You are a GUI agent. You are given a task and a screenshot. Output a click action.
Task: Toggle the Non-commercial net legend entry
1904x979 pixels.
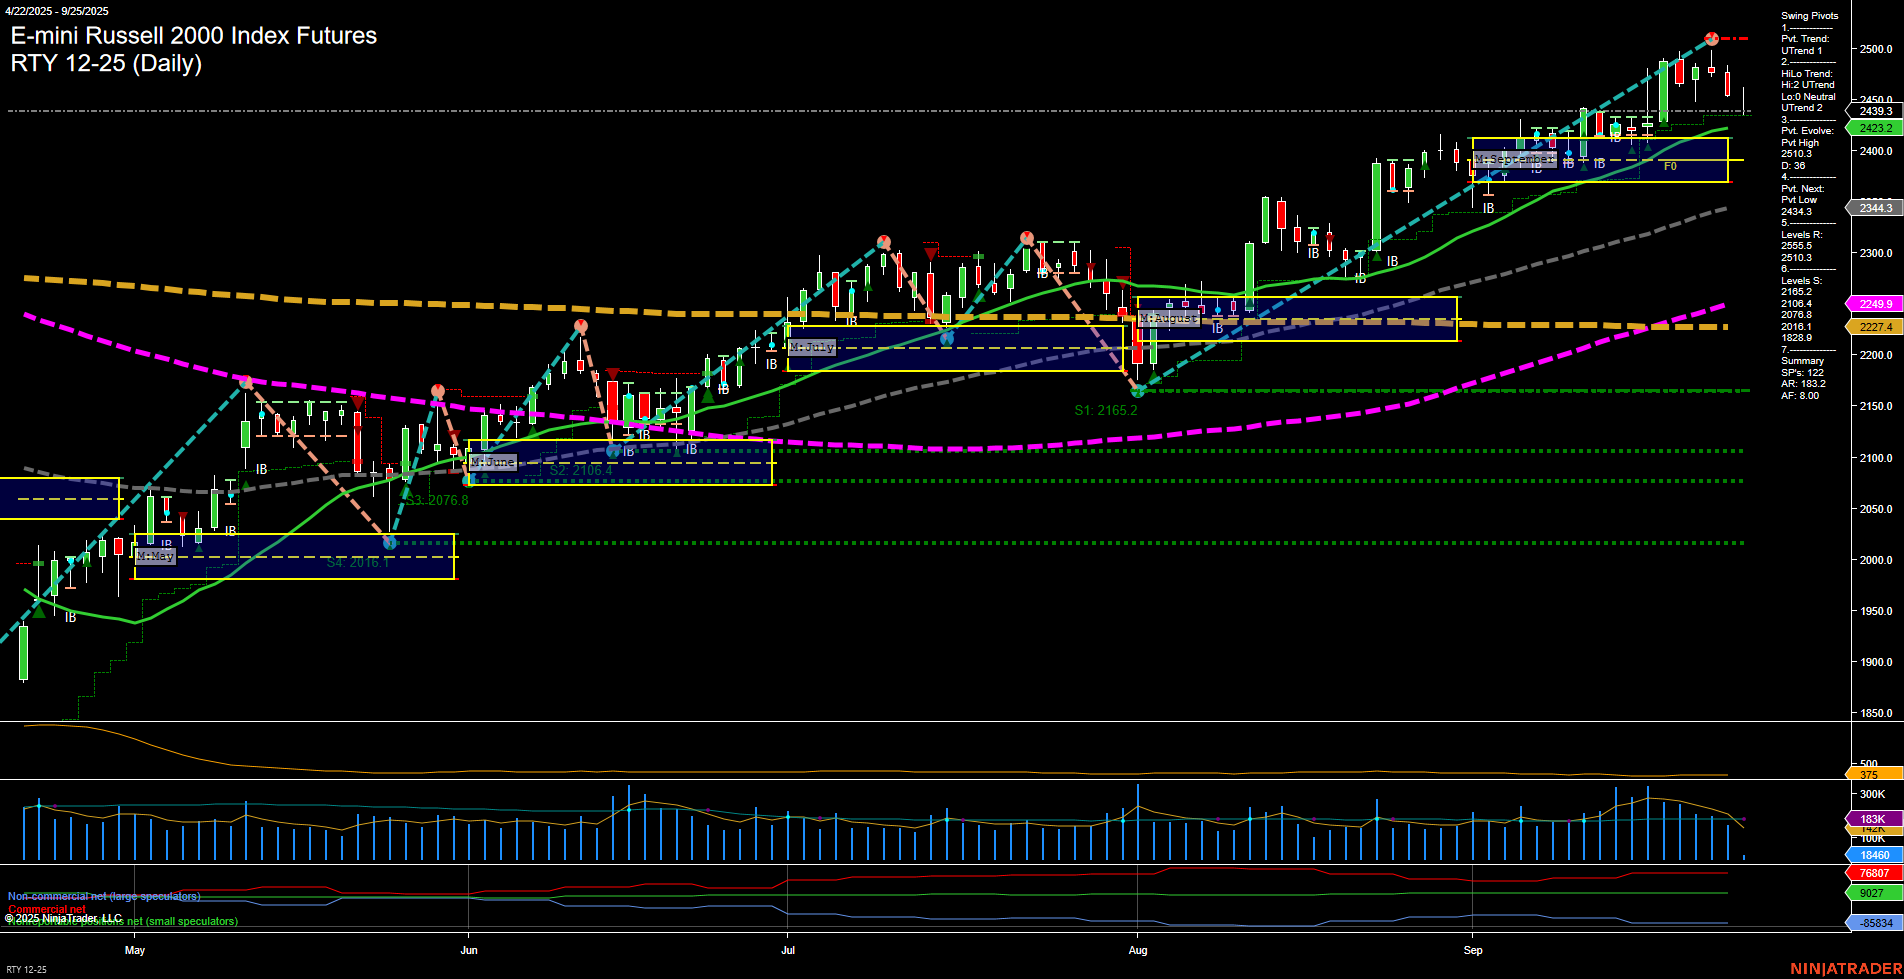pyautogui.click(x=104, y=896)
